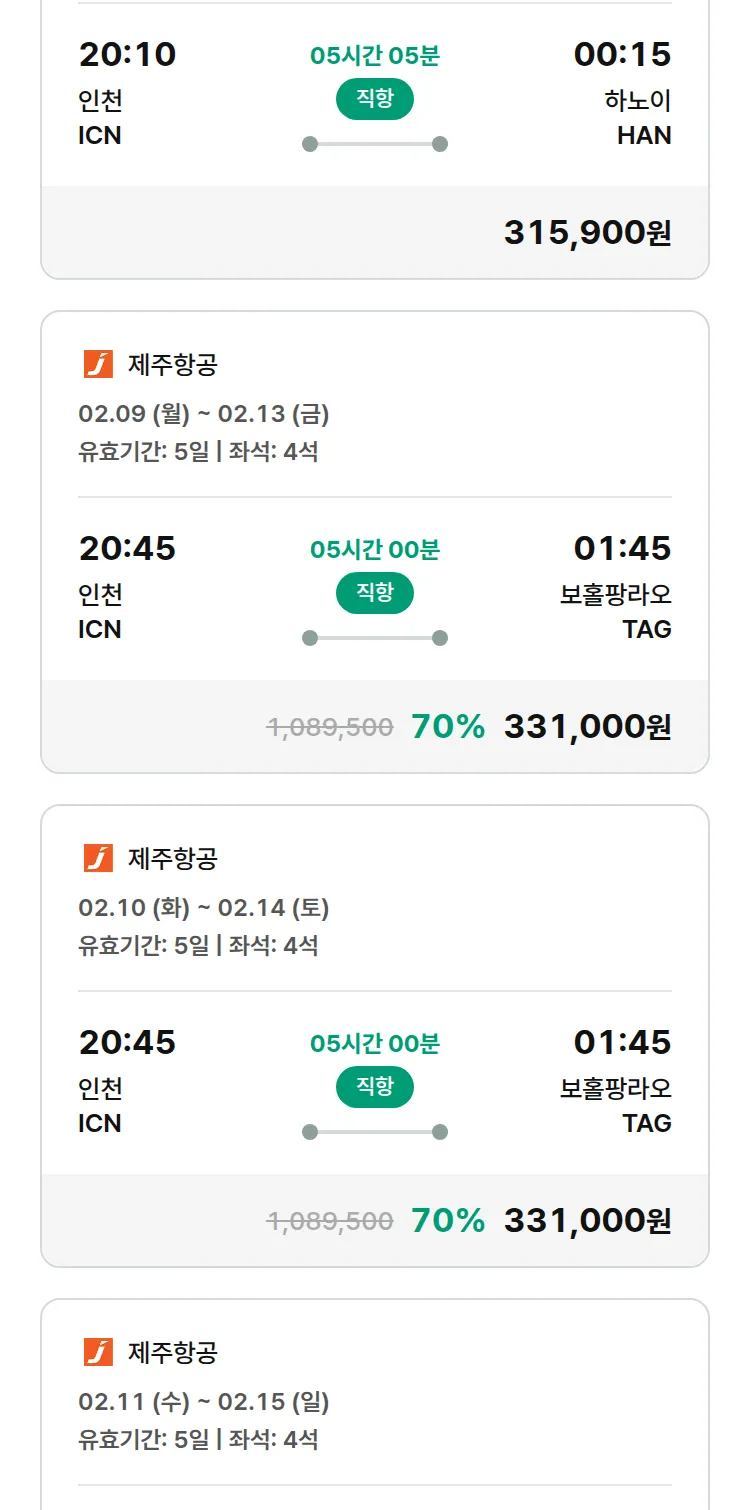Click 70% discount label on 02.10 flight

point(448,1221)
